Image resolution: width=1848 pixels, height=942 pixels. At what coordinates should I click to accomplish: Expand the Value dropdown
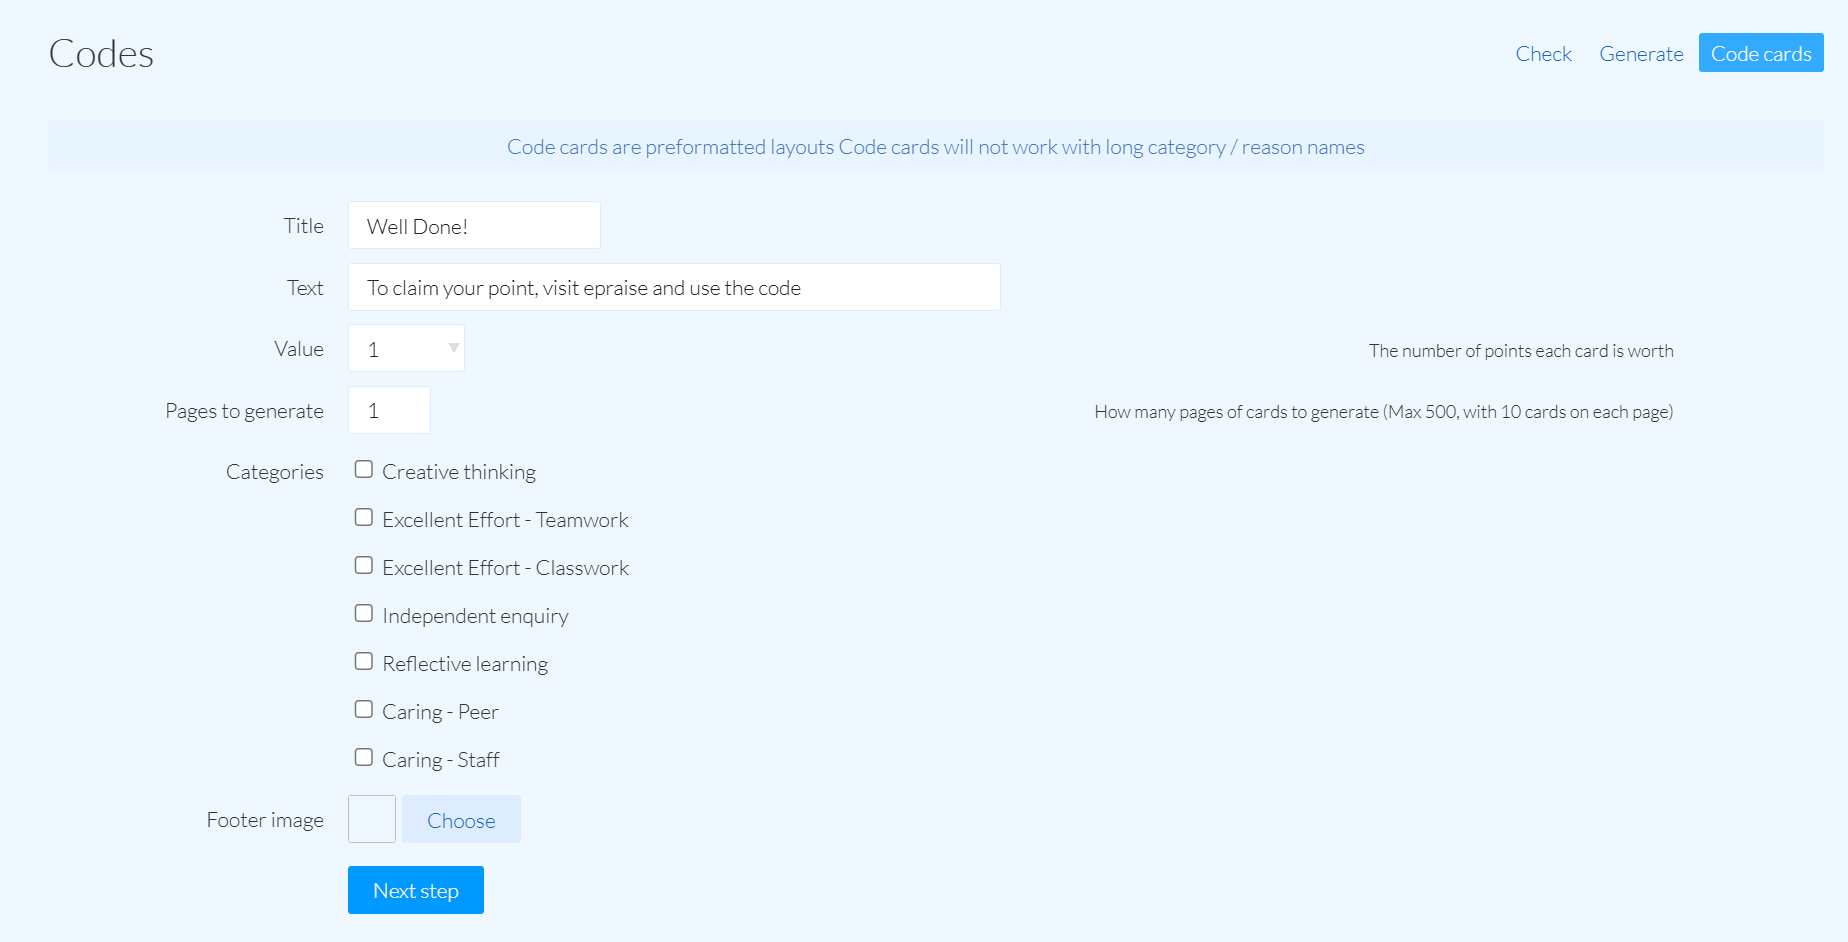[406, 349]
